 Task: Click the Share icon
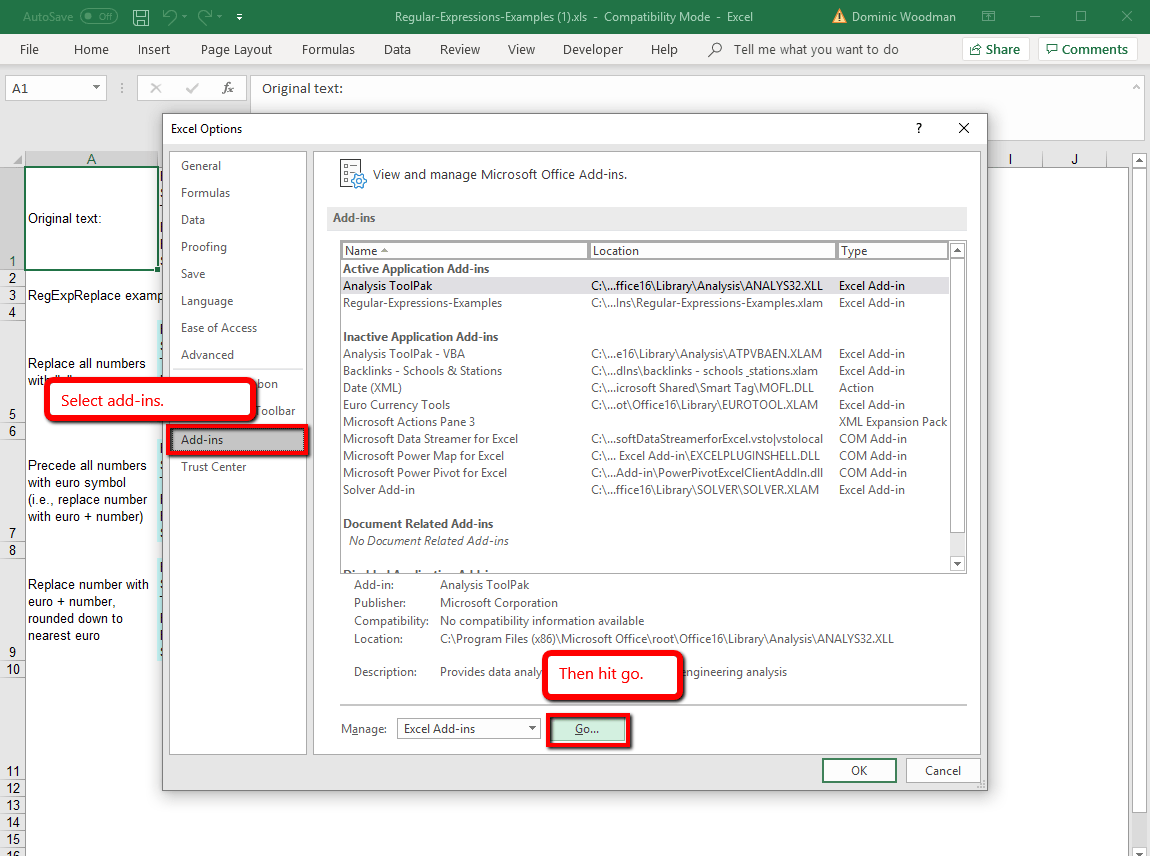[995, 48]
